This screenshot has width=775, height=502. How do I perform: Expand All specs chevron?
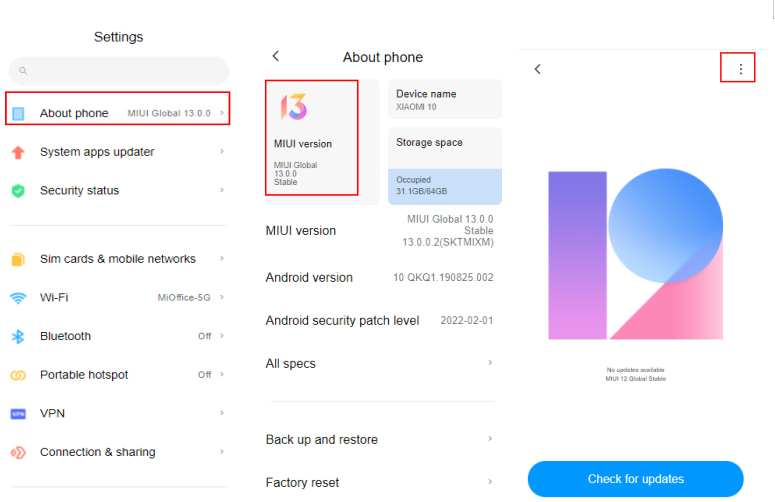tap(490, 363)
